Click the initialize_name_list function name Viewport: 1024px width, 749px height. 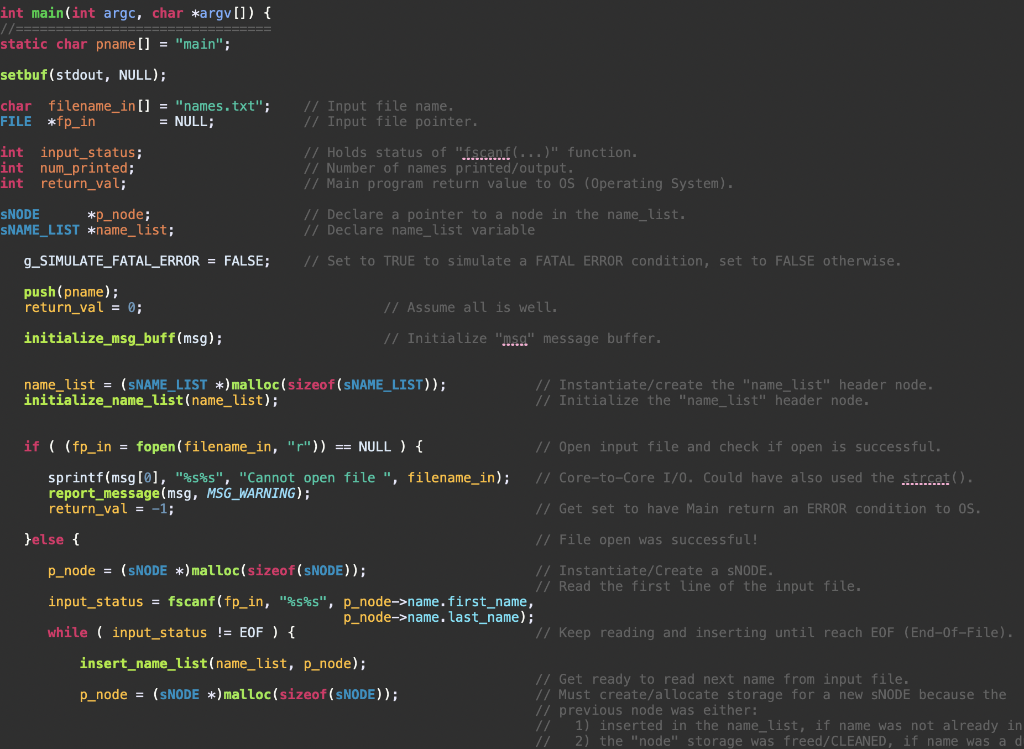pos(104,400)
